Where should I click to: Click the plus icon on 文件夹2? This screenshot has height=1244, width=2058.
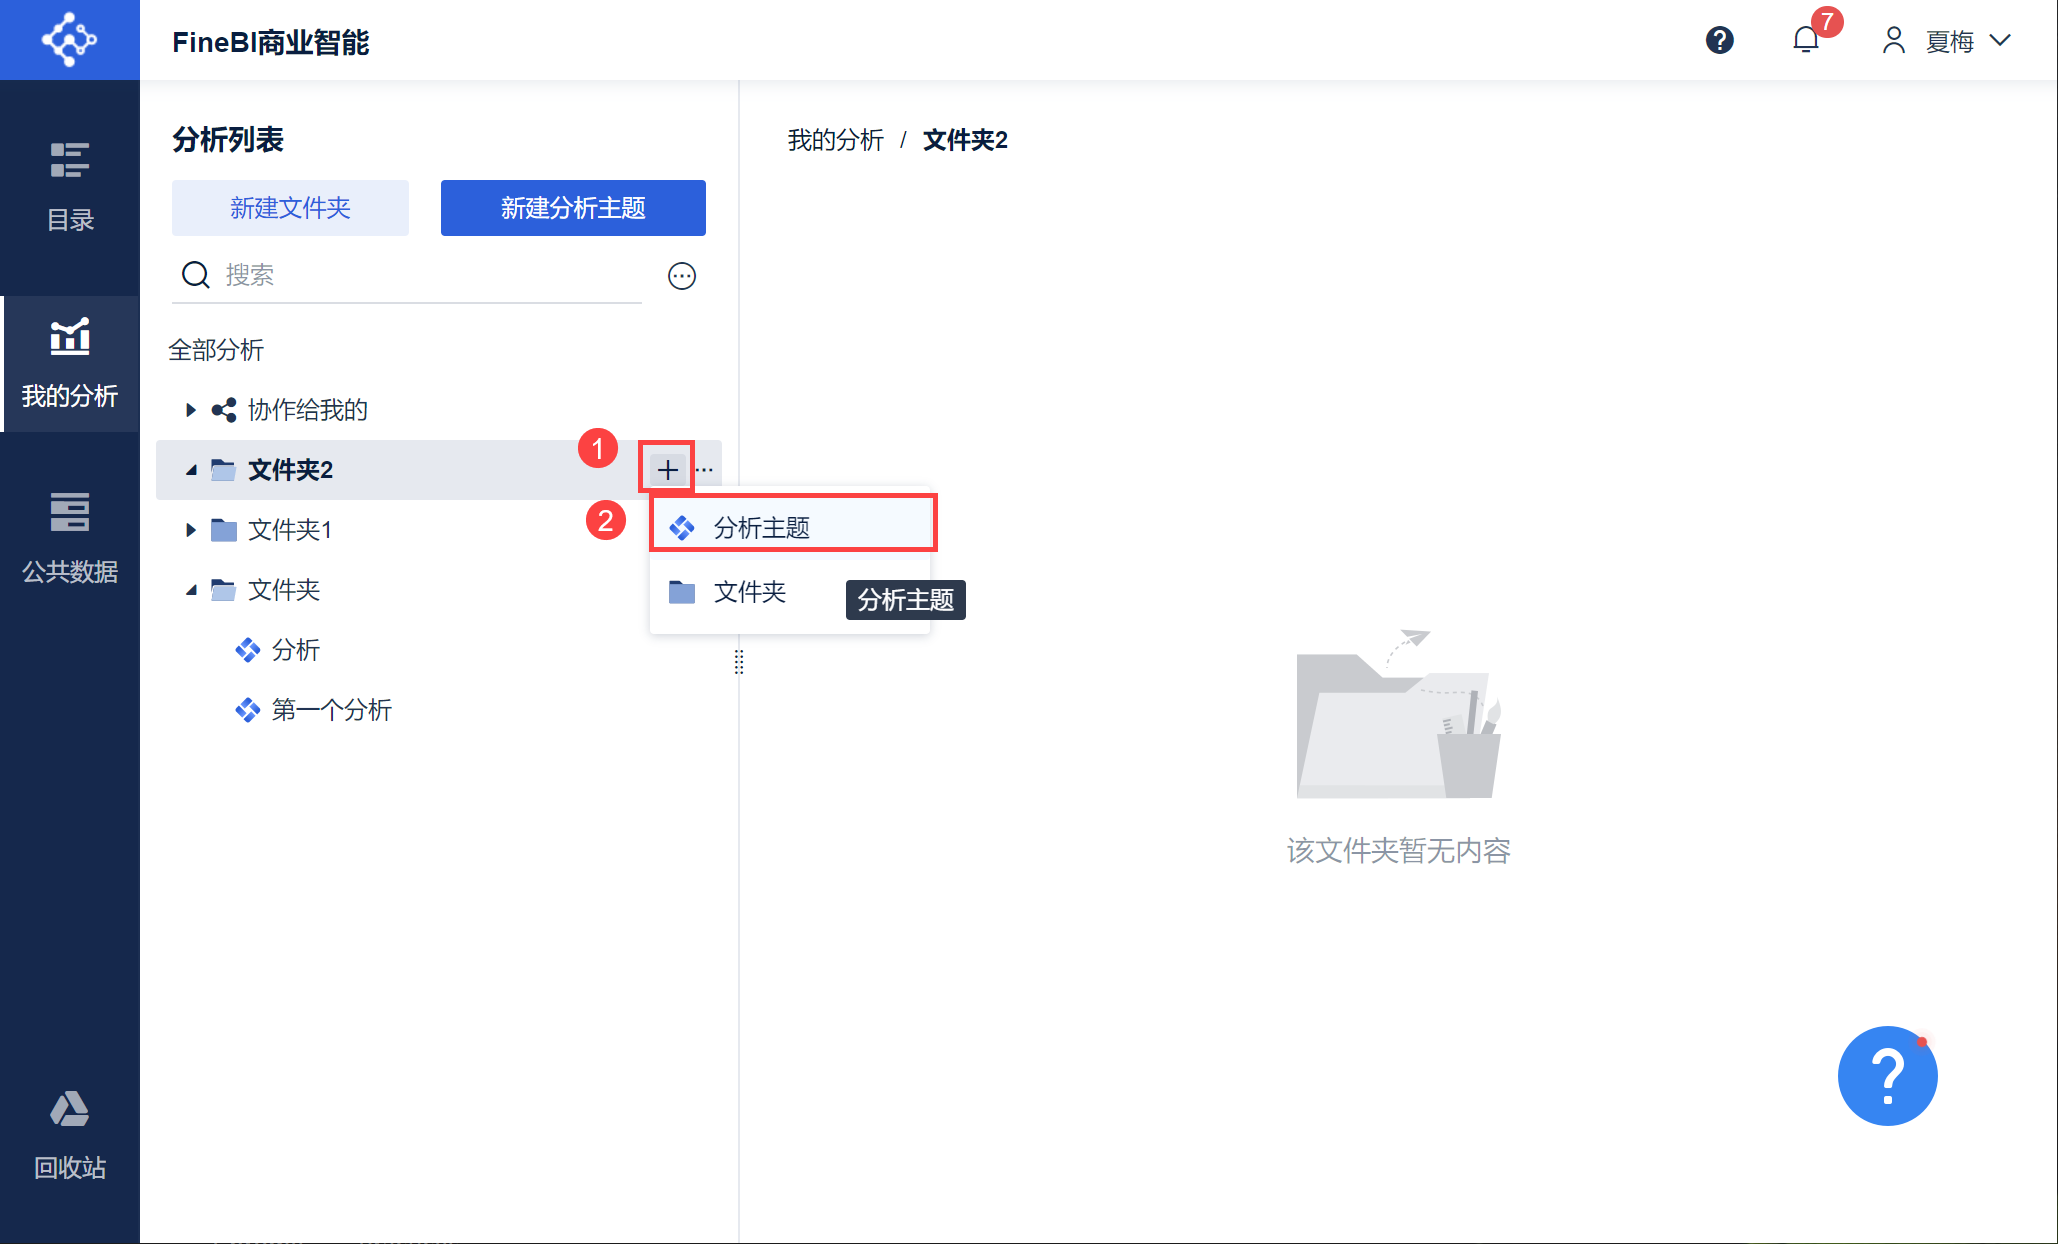668,470
